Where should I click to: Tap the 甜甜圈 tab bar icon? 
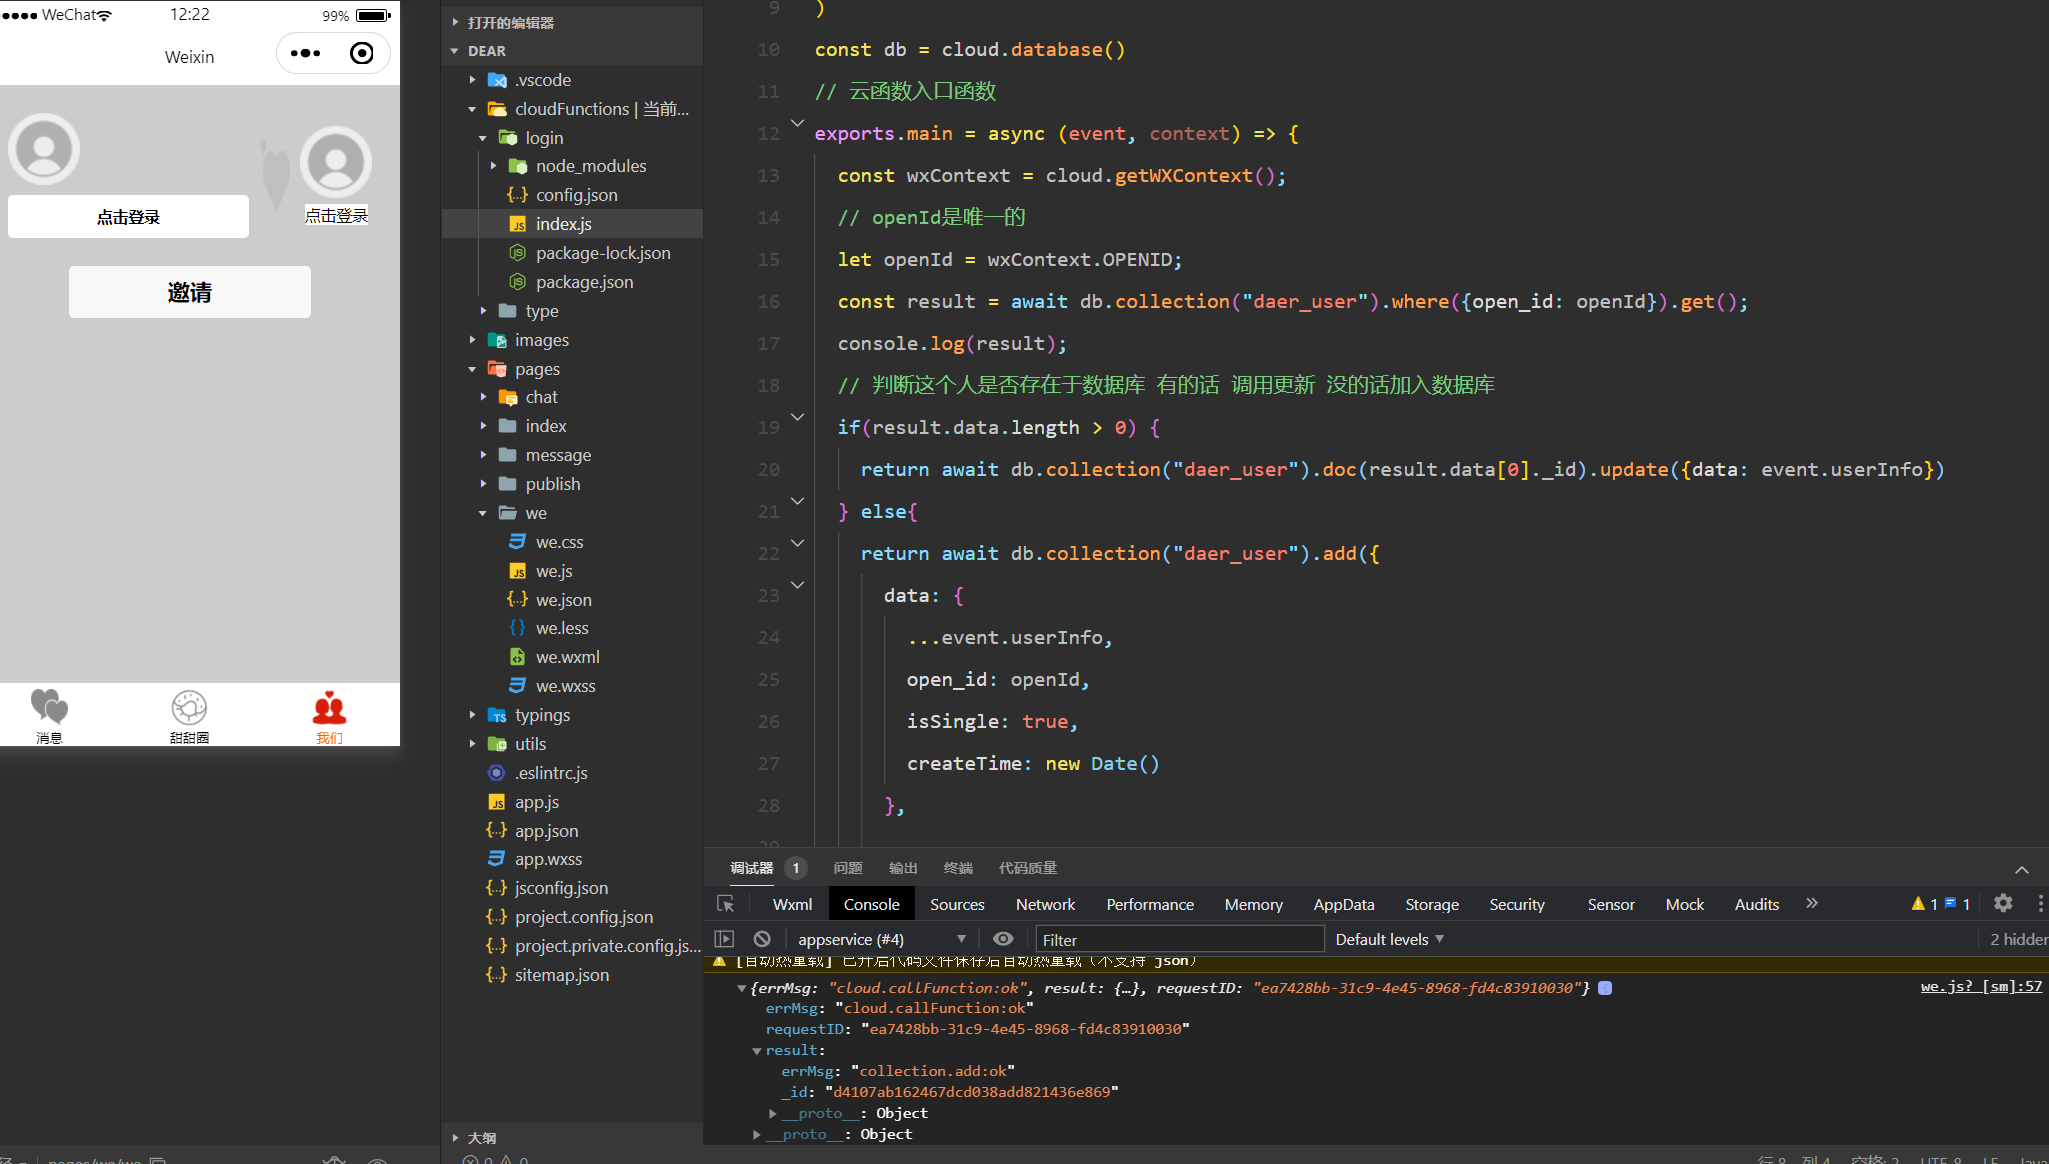tap(189, 708)
